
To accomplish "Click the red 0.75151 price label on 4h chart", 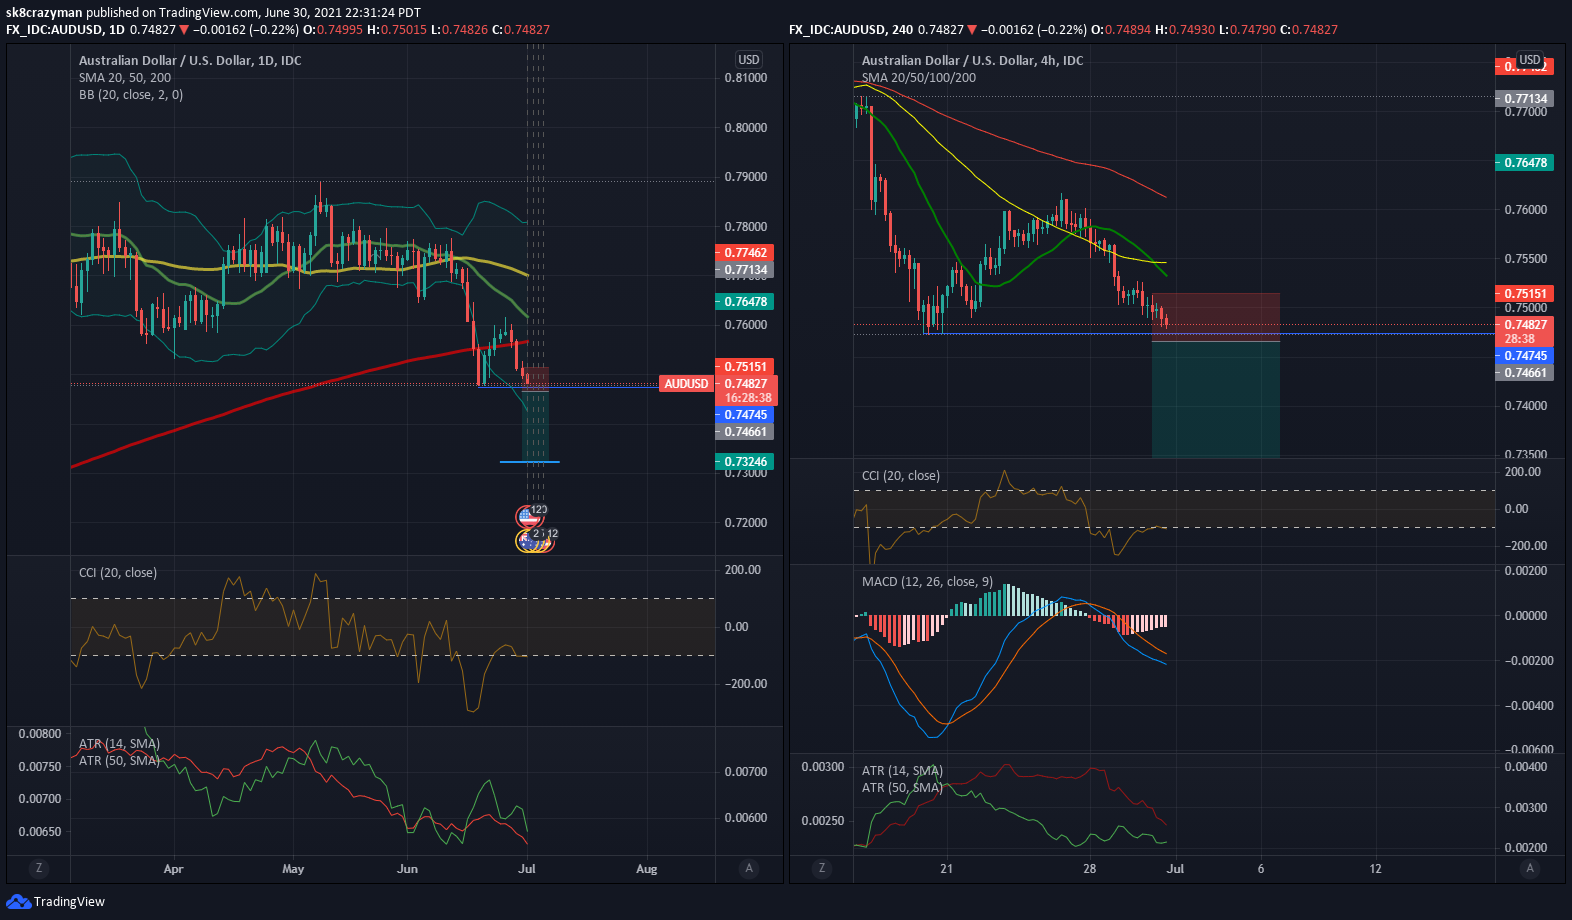I will 1525,293.
